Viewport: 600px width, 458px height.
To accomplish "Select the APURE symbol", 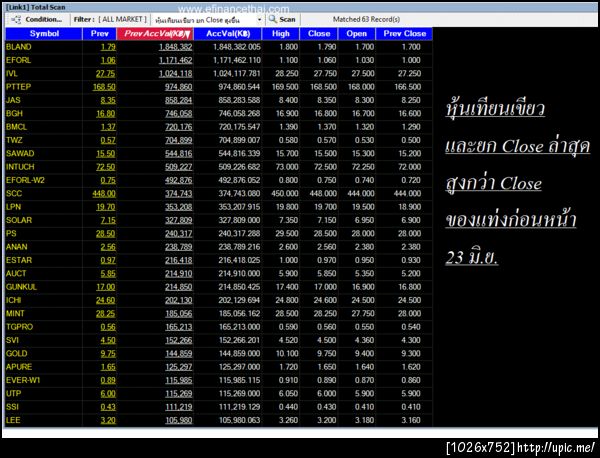I will pyautogui.click(x=19, y=367).
